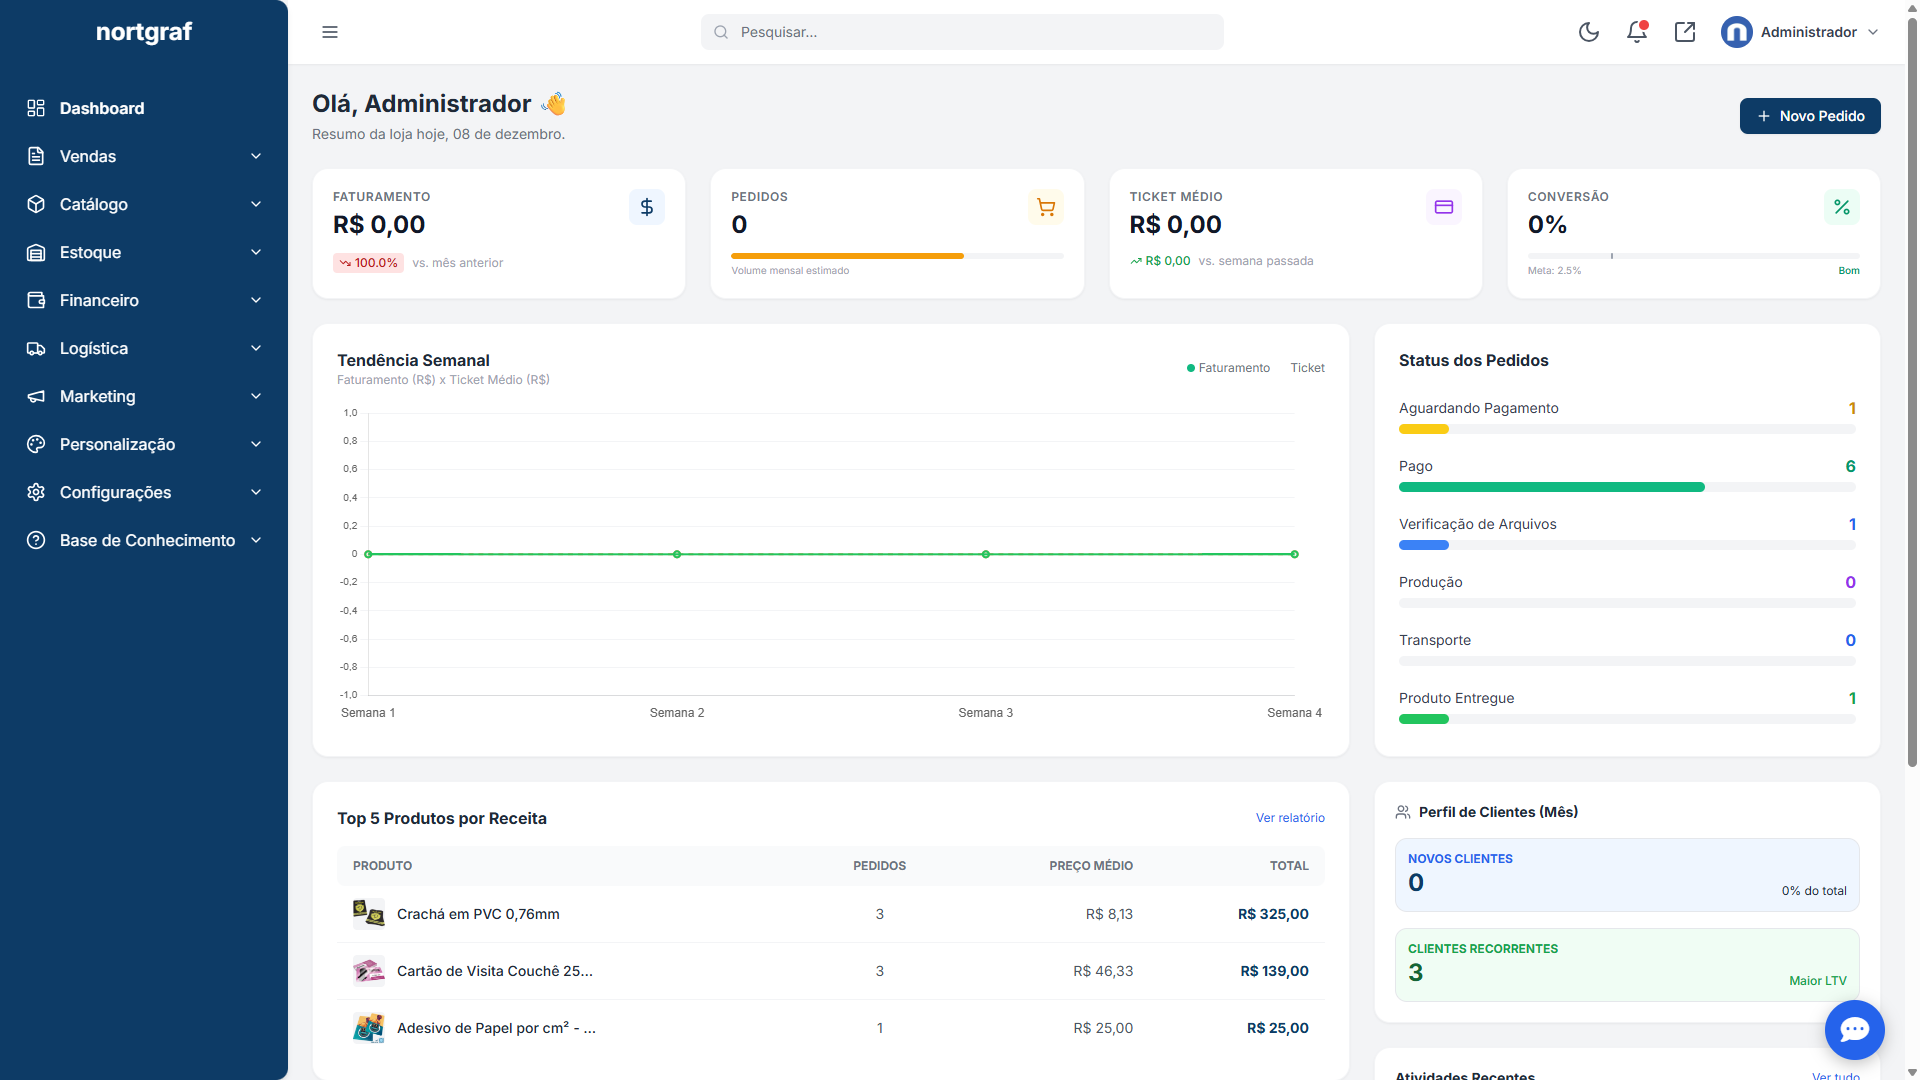
Task: Focus the Pesquisar search field
Action: click(x=962, y=32)
